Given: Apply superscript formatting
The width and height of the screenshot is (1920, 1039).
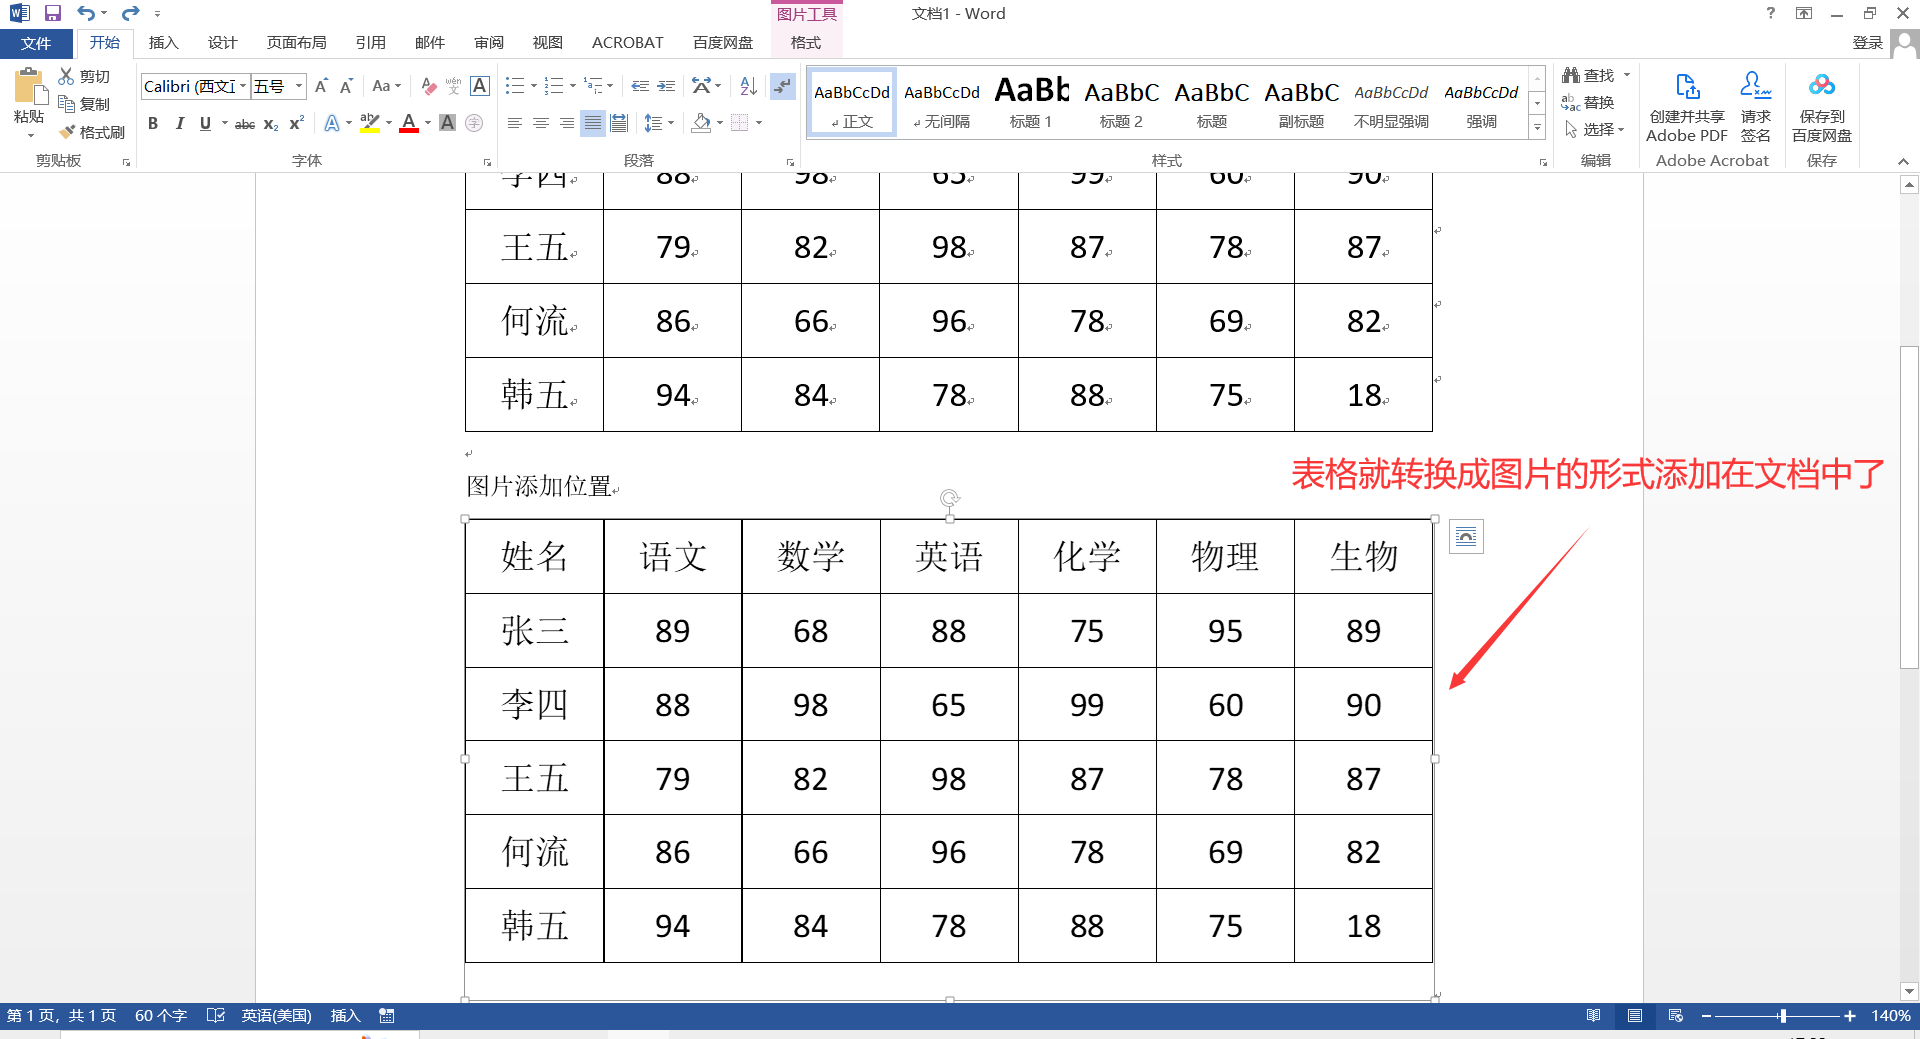Looking at the screenshot, I should (x=296, y=123).
